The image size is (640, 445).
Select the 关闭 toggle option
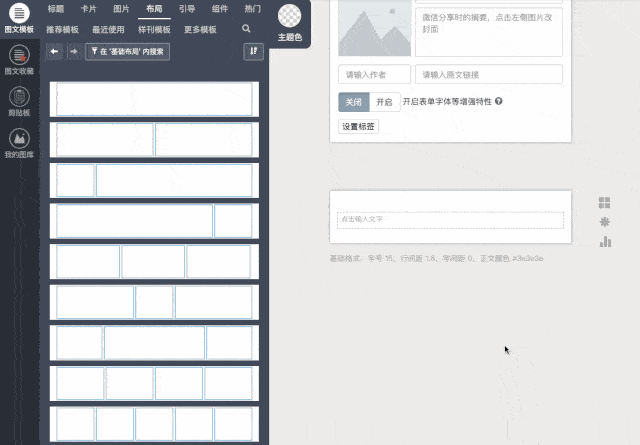coord(353,102)
